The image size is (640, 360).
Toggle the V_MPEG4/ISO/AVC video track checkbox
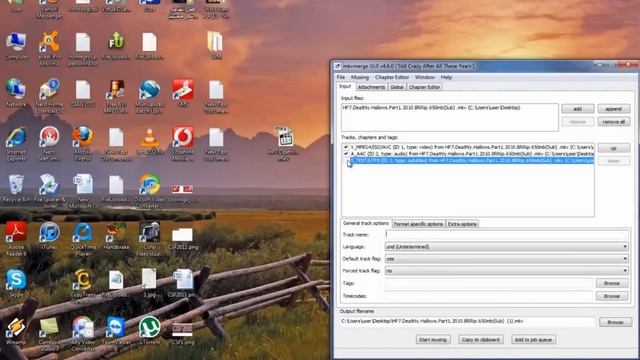pos(346,147)
